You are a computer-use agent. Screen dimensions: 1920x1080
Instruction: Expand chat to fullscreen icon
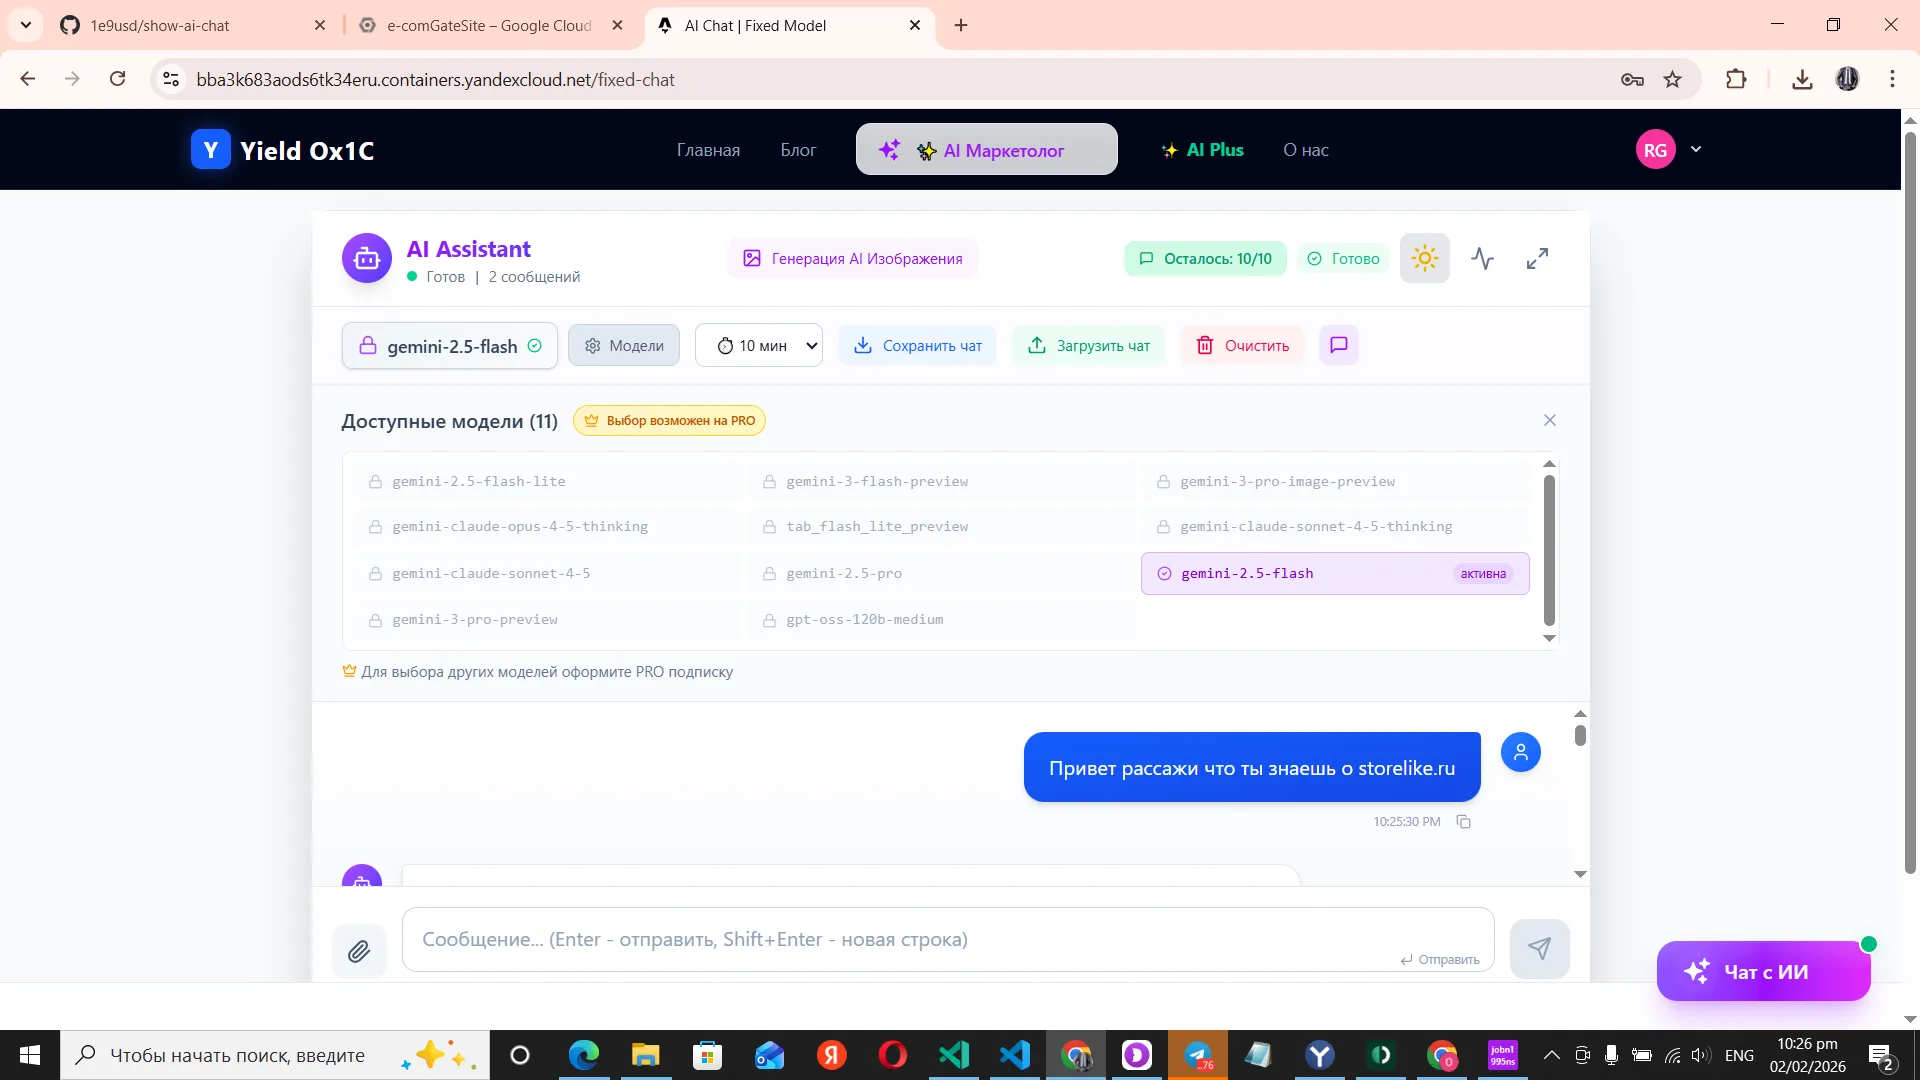1537,258
